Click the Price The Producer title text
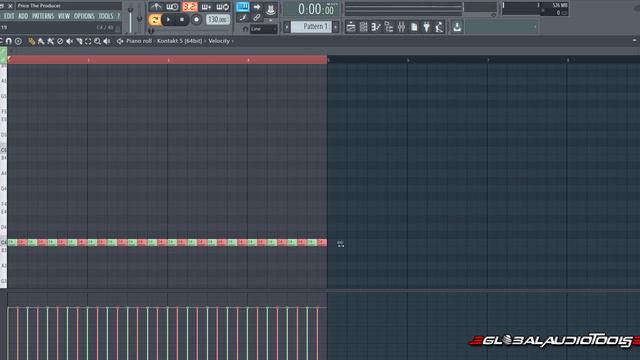The image size is (640, 360). coord(39,6)
